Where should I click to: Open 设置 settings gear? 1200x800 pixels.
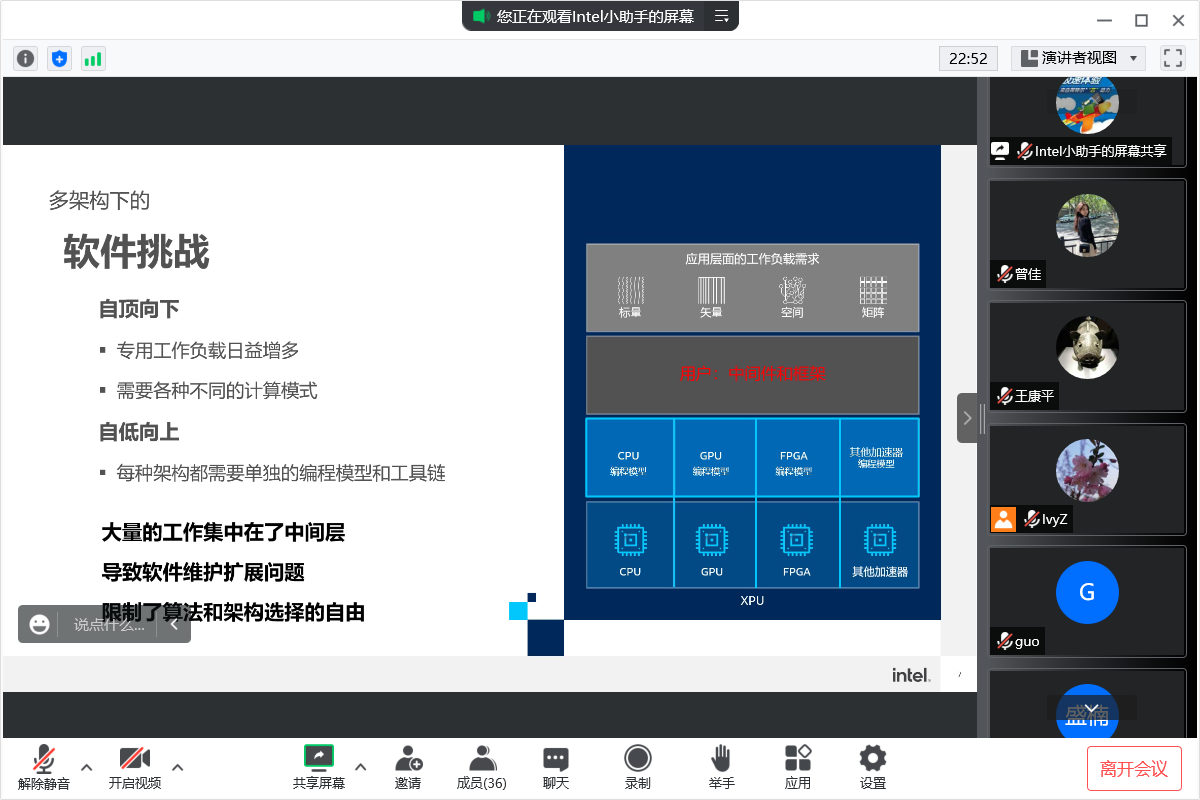coord(873,767)
